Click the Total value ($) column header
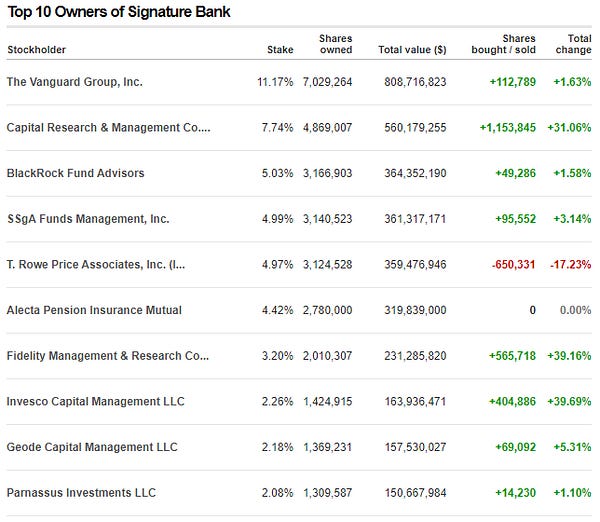This screenshot has height=522, width=600. (x=412, y=50)
